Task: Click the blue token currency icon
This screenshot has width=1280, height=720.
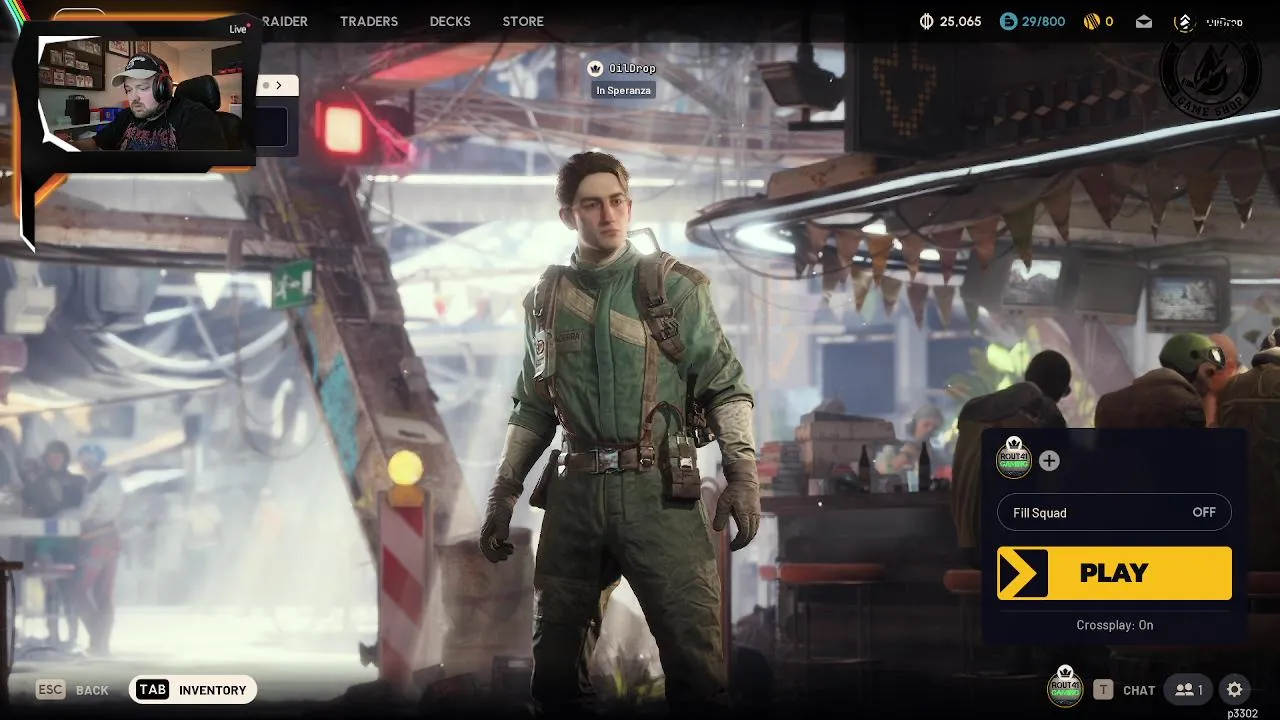Action: (x=1009, y=21)
